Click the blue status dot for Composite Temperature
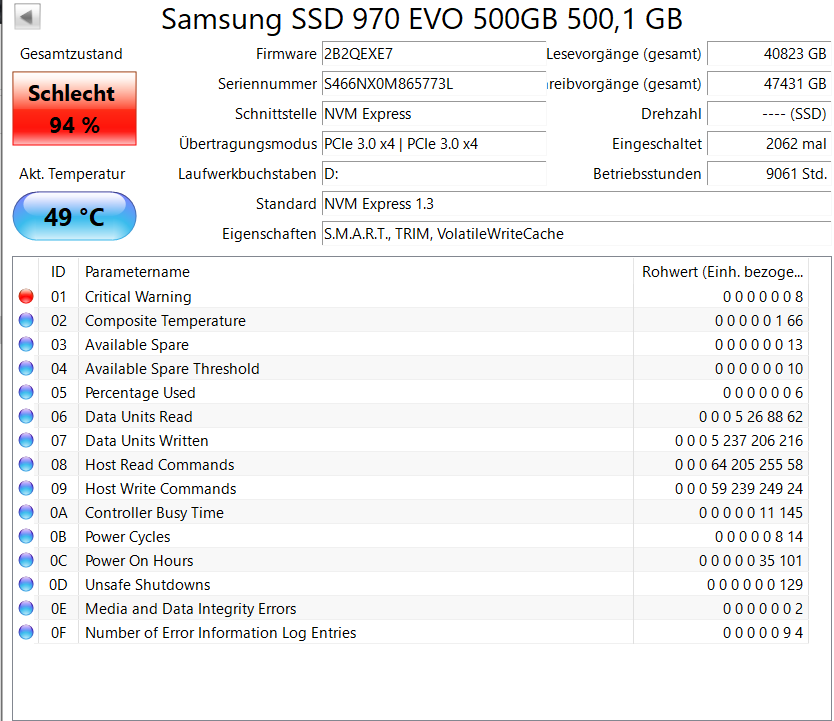This screenshot has height=721, width=834. [x=26, y=320]
